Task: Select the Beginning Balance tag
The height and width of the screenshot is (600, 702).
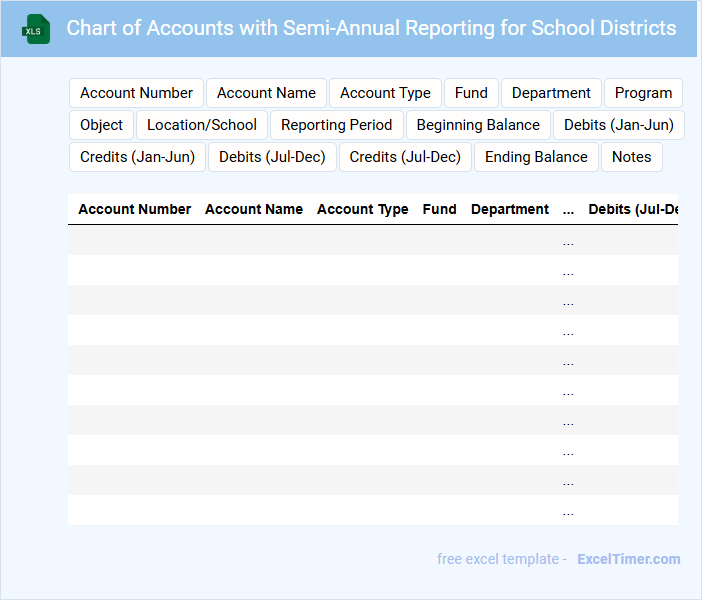Action: (x=478, y=125)
